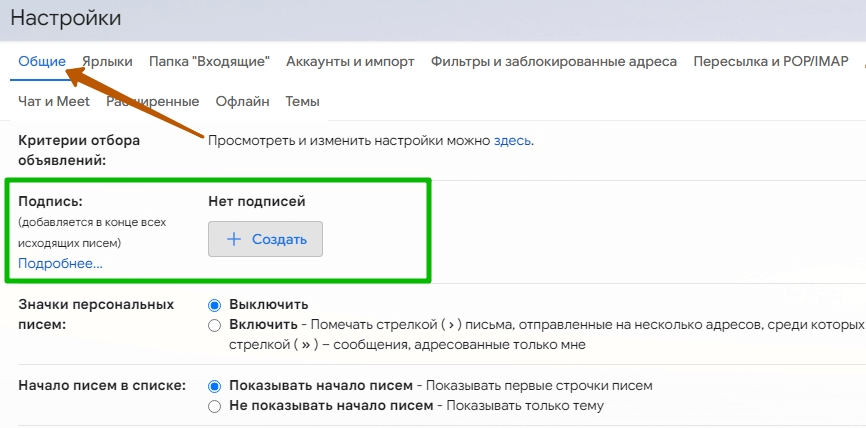Select the Выключить radio button
This screenshot has width=866, height=428.
click(214, 305)
